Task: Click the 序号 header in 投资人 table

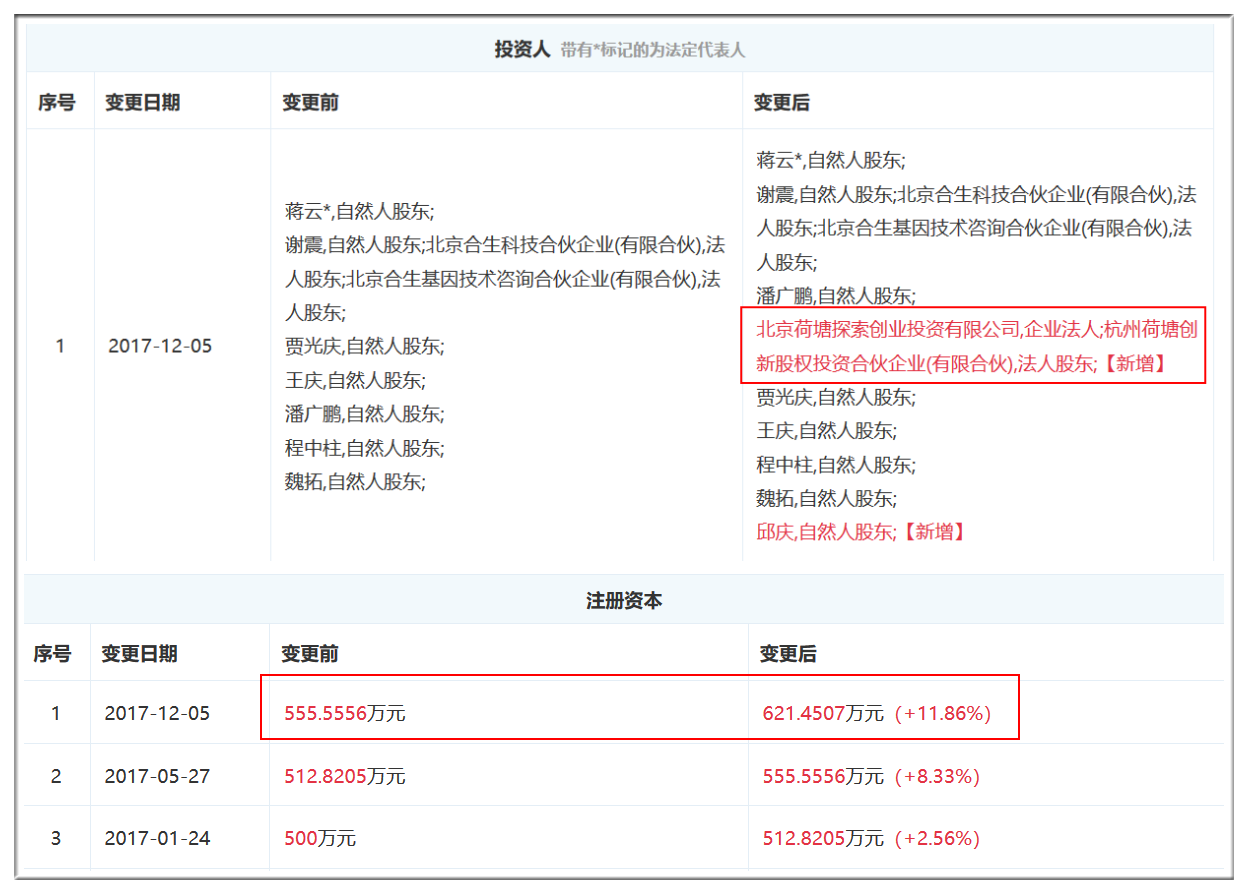Action: 57,102
